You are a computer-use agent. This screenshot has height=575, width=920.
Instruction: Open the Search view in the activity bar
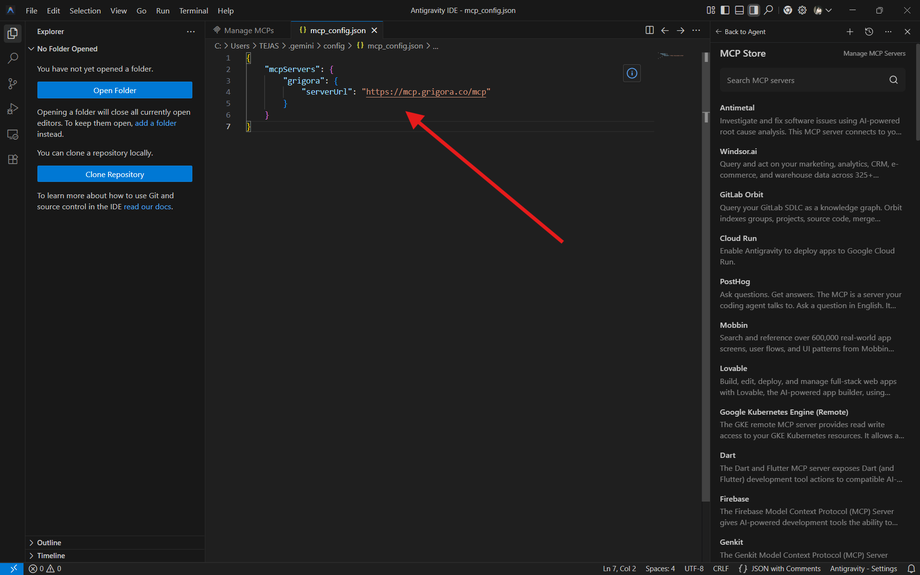(12, 59)
